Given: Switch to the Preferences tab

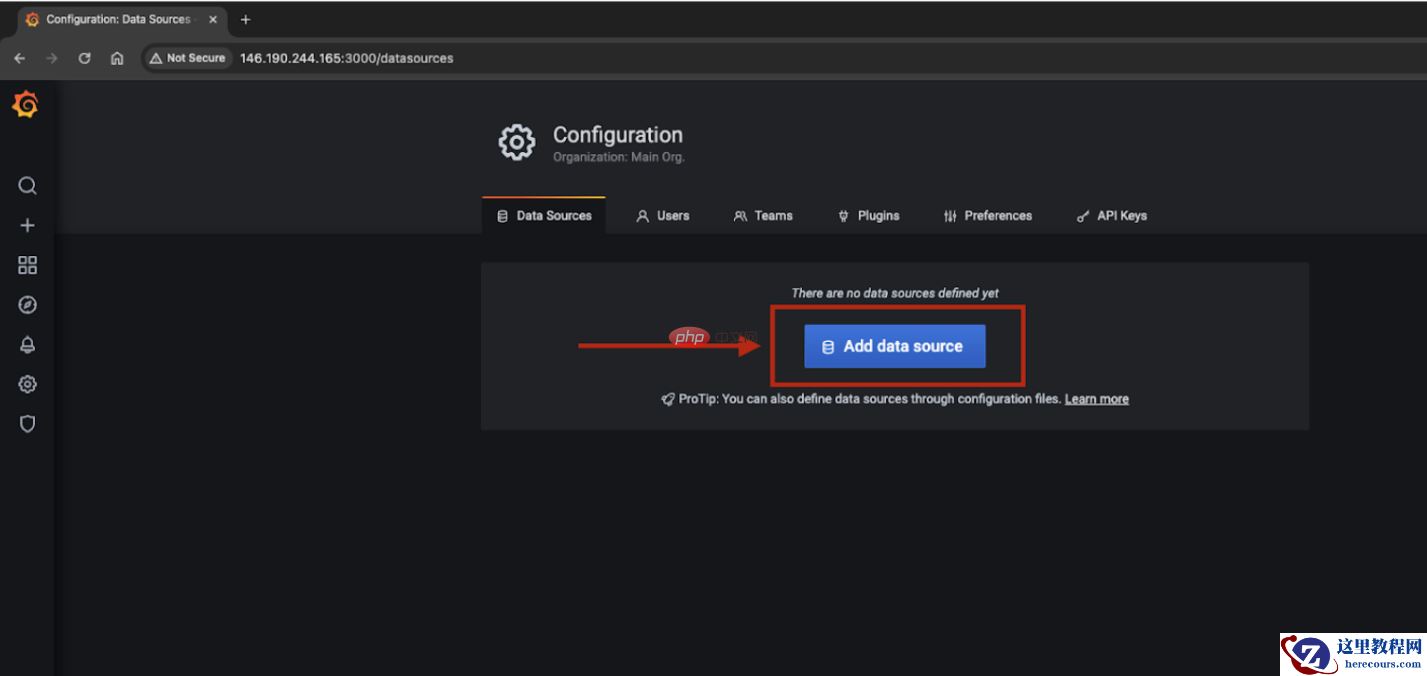Looking at the screenshot, I should tap(988, 215).
